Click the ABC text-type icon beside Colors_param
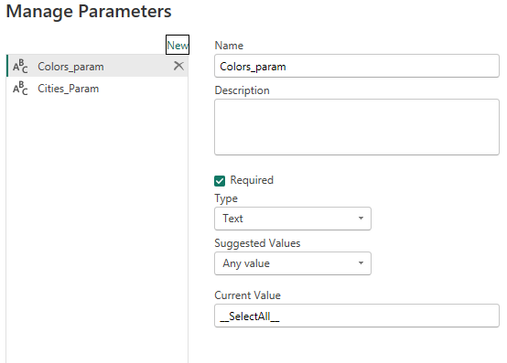Screen dimensions: 507x363 (20, 66)
